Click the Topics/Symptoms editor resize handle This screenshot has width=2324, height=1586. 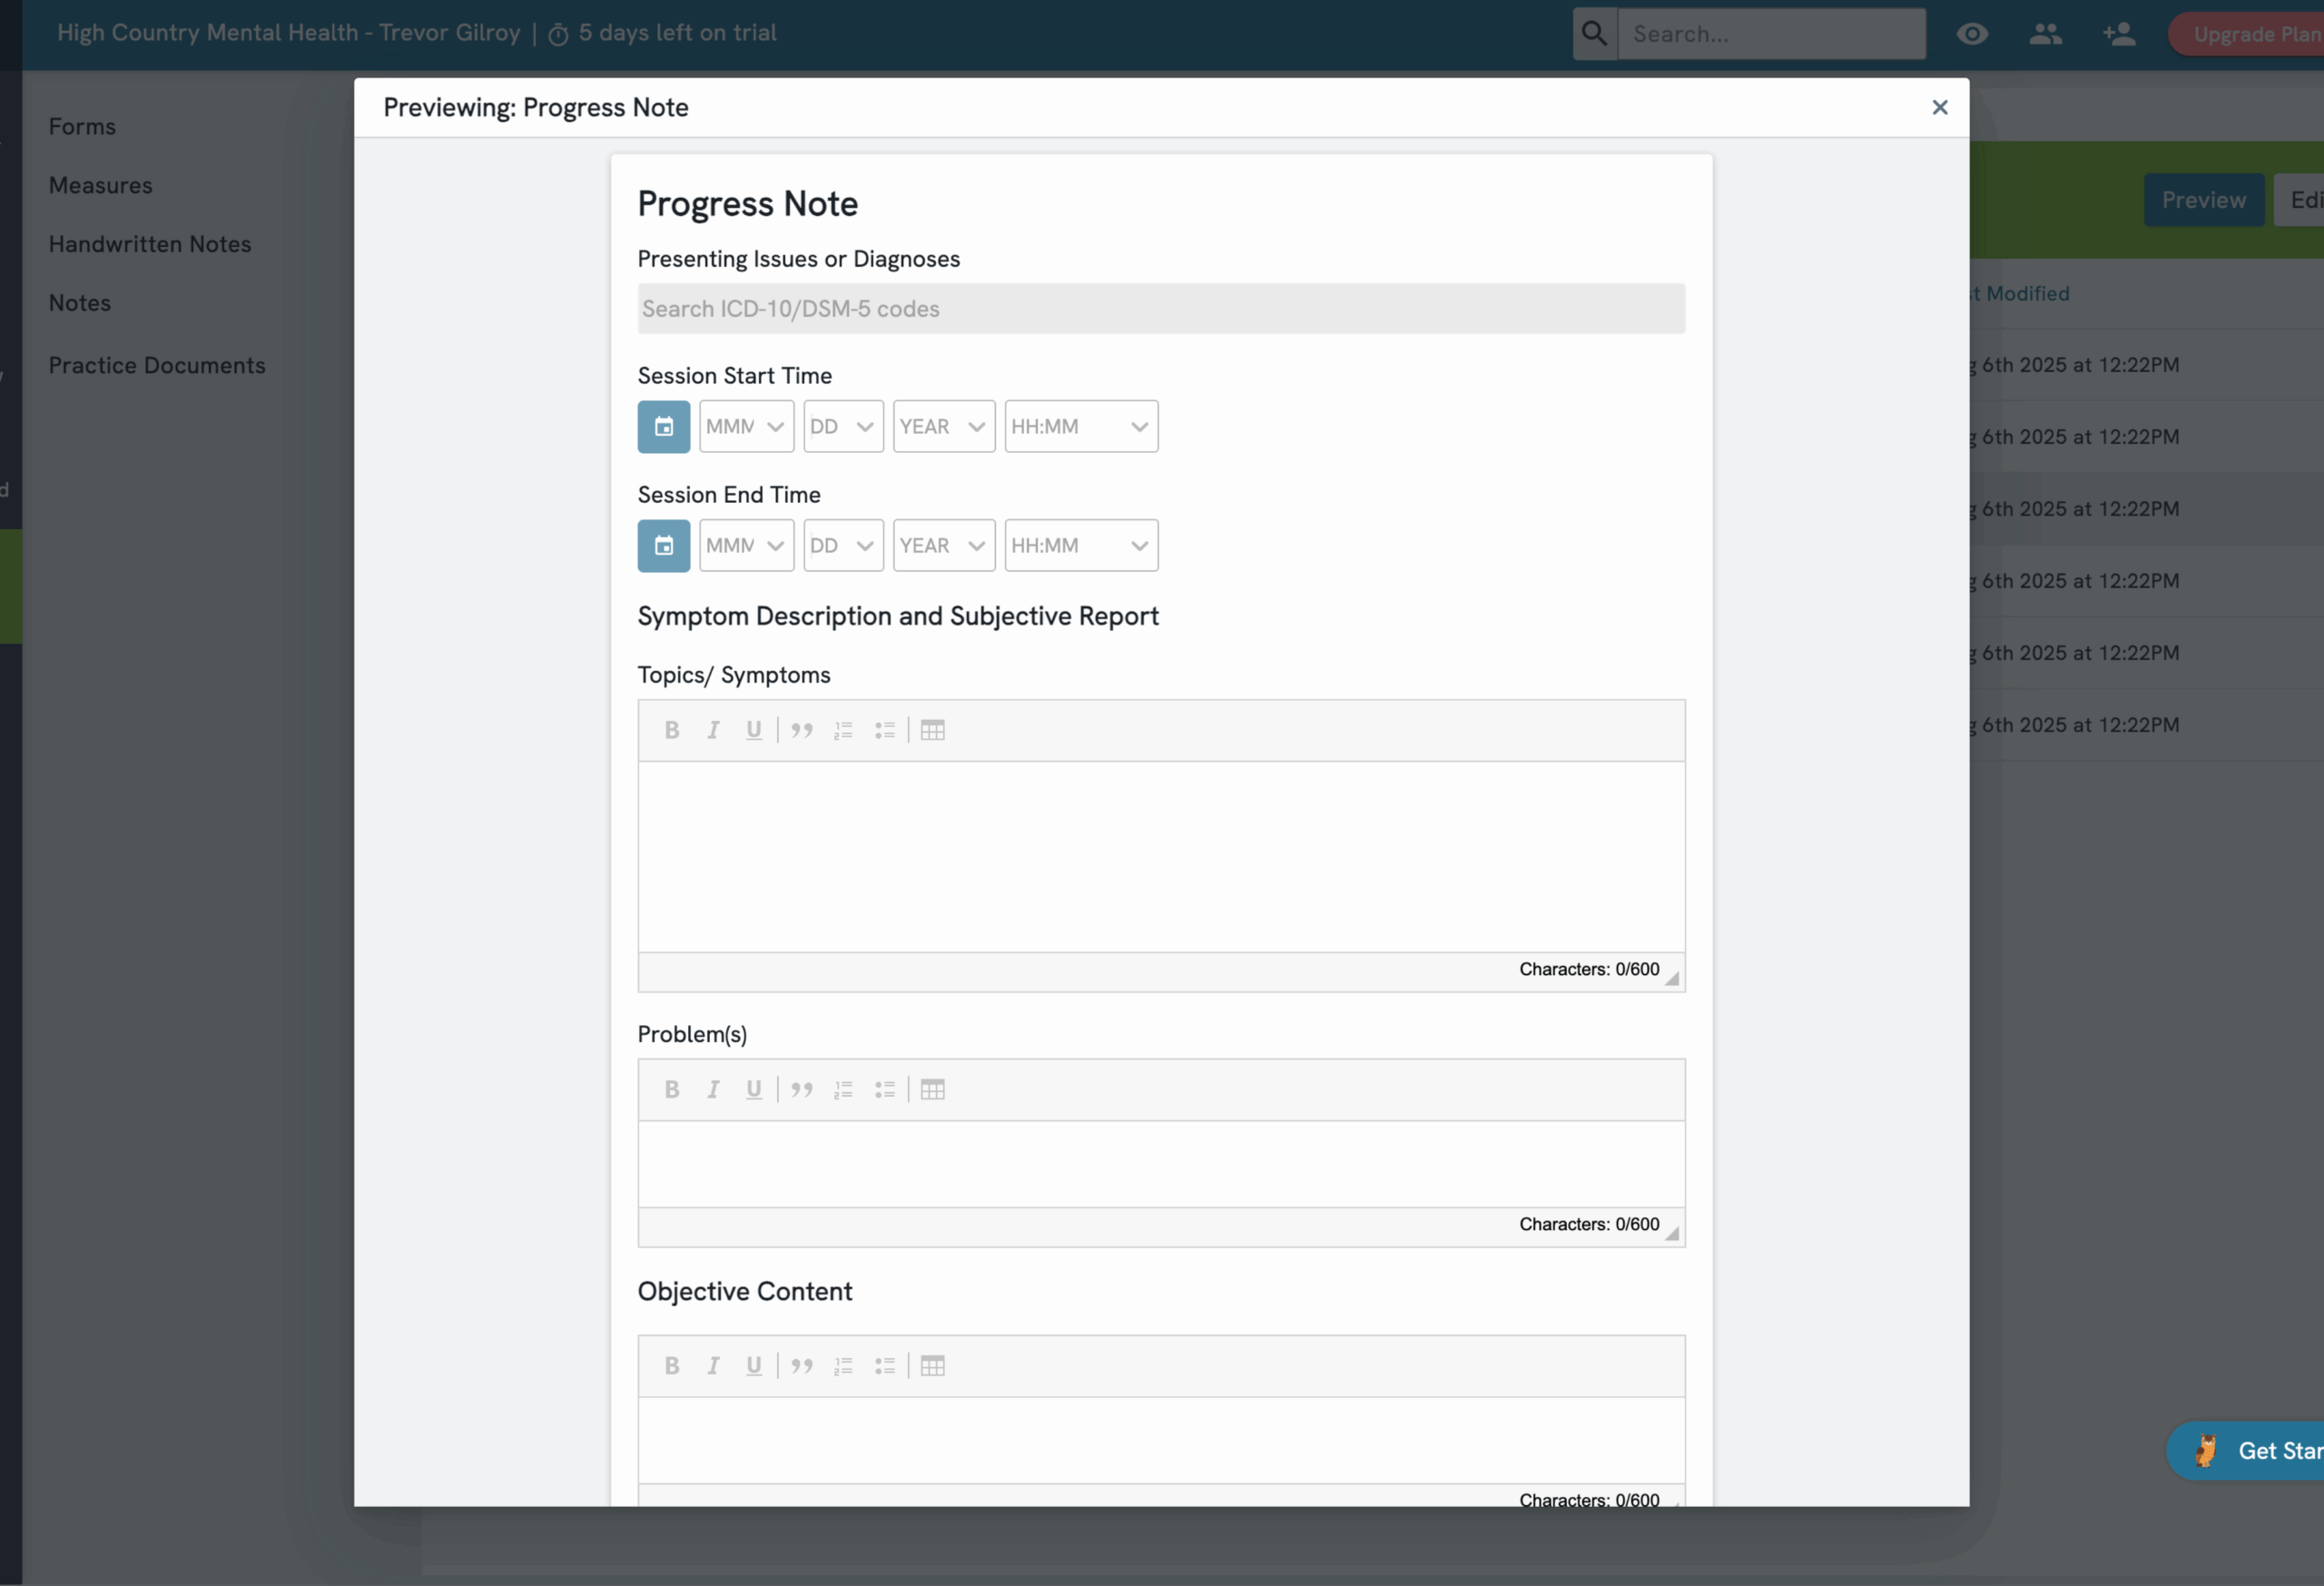[1672, 978]
